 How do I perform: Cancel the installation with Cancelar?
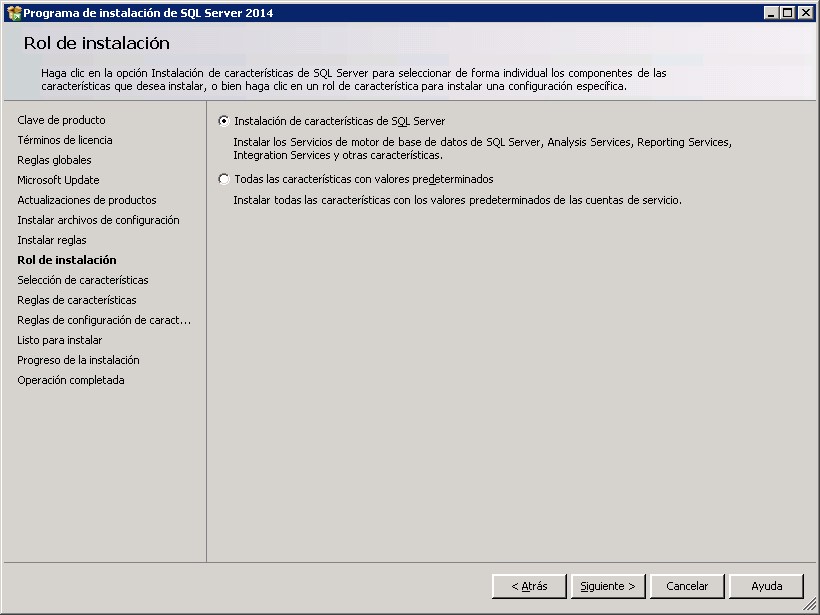tap(687, 586)
